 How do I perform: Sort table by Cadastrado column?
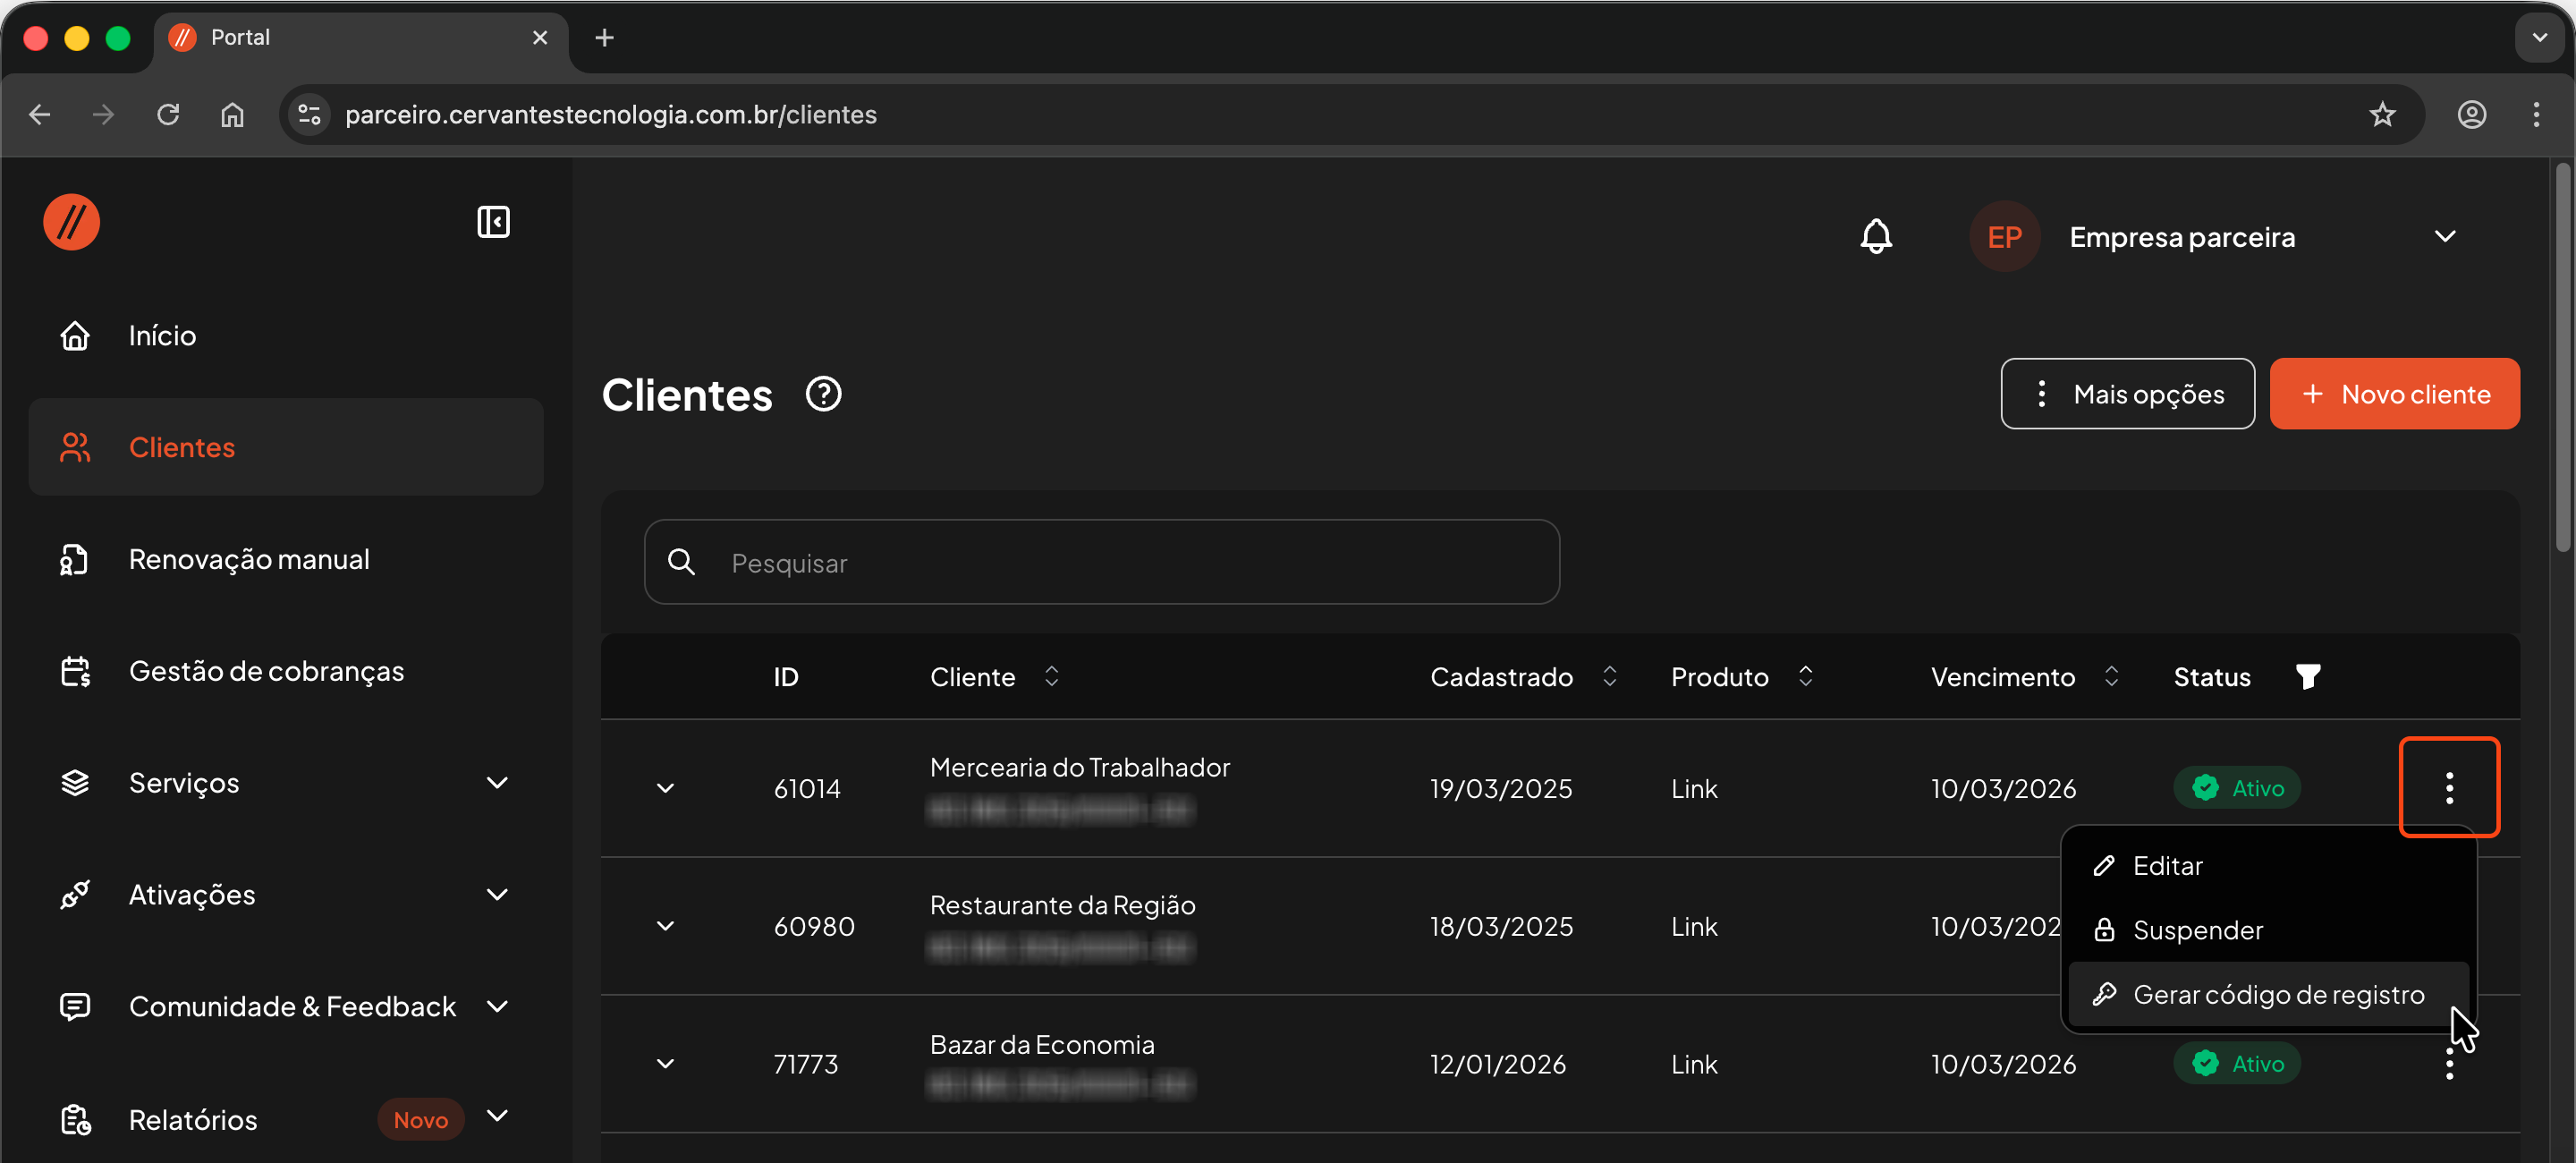pos(1608,677)
